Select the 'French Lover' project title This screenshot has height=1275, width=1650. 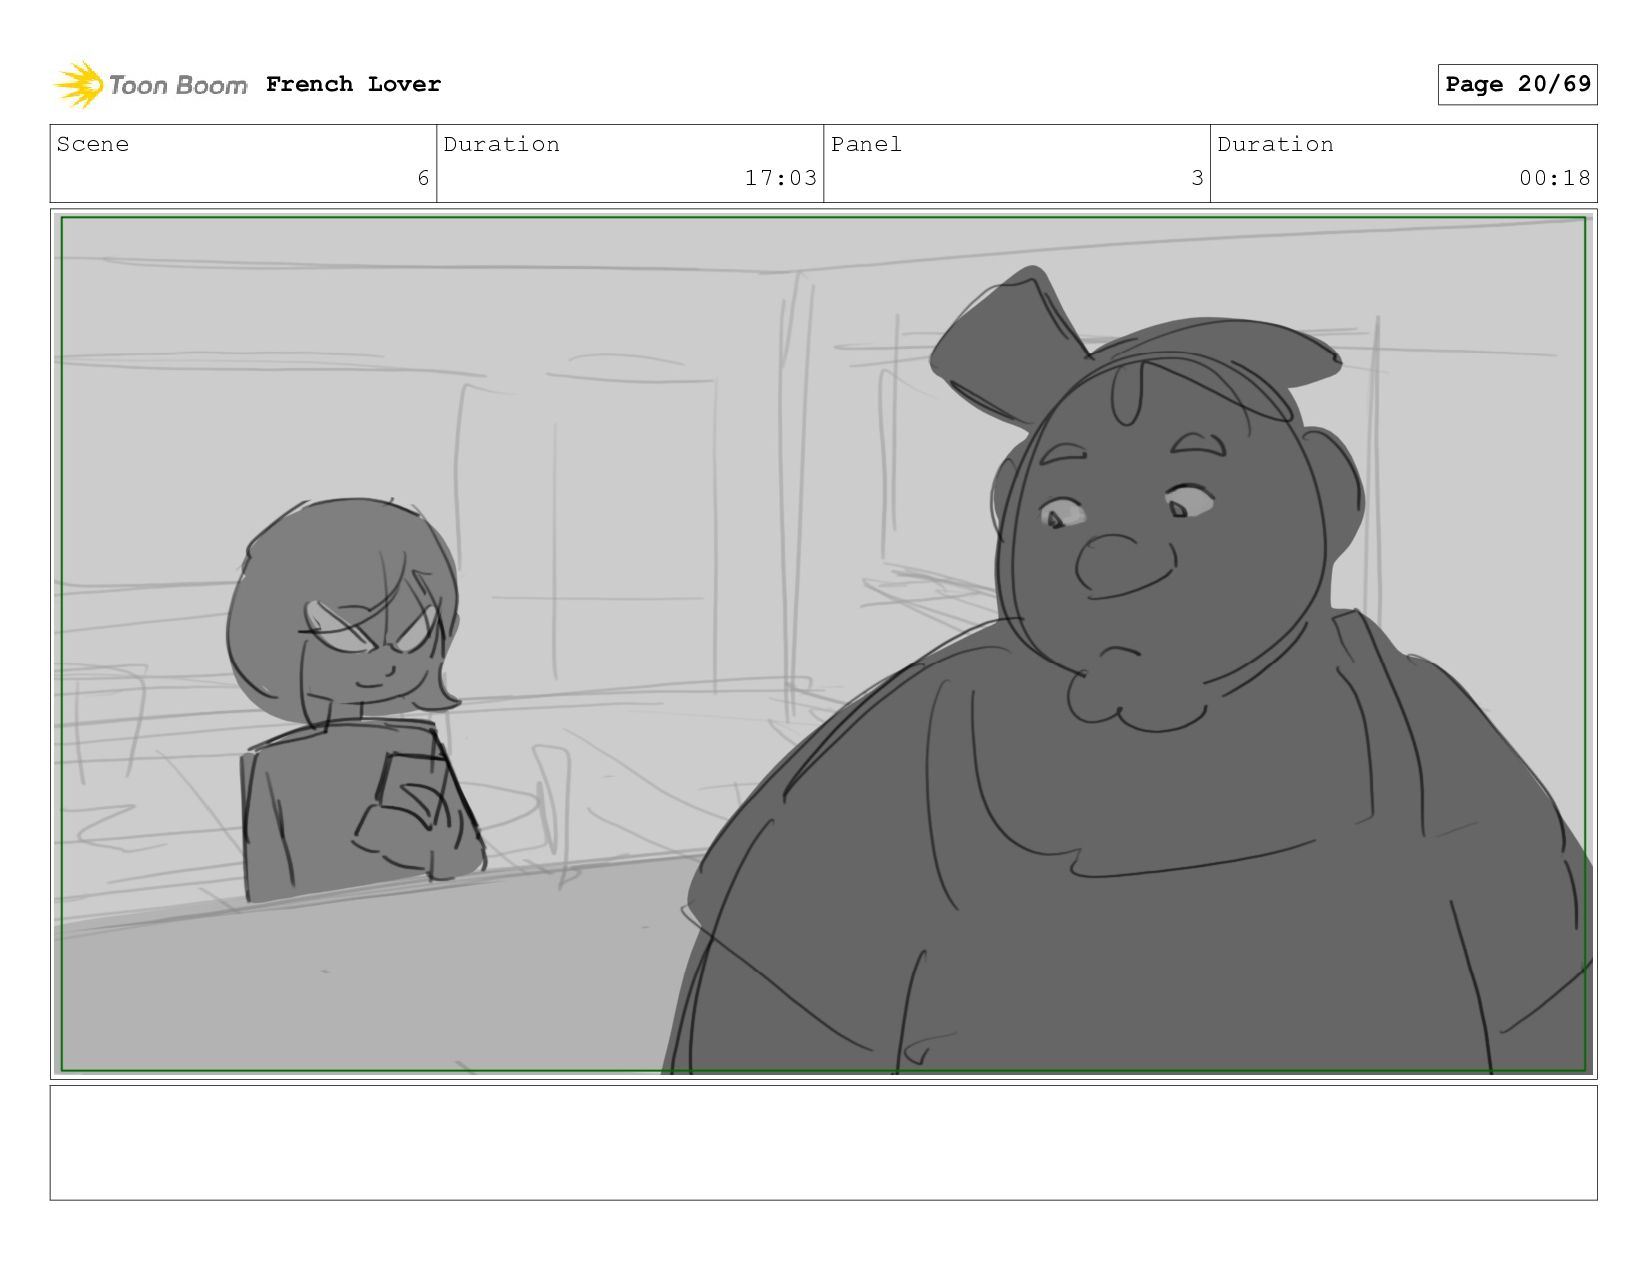tap(353, 84)
